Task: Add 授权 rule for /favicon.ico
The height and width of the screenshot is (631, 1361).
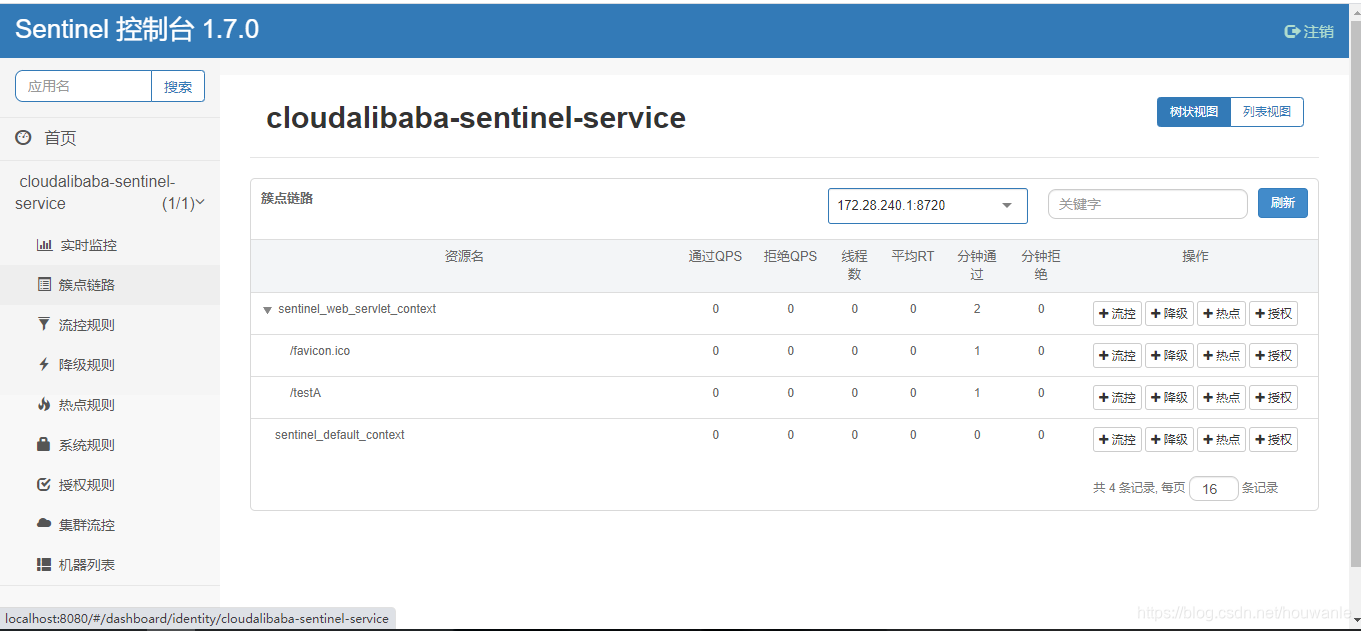Action: 1273,356
